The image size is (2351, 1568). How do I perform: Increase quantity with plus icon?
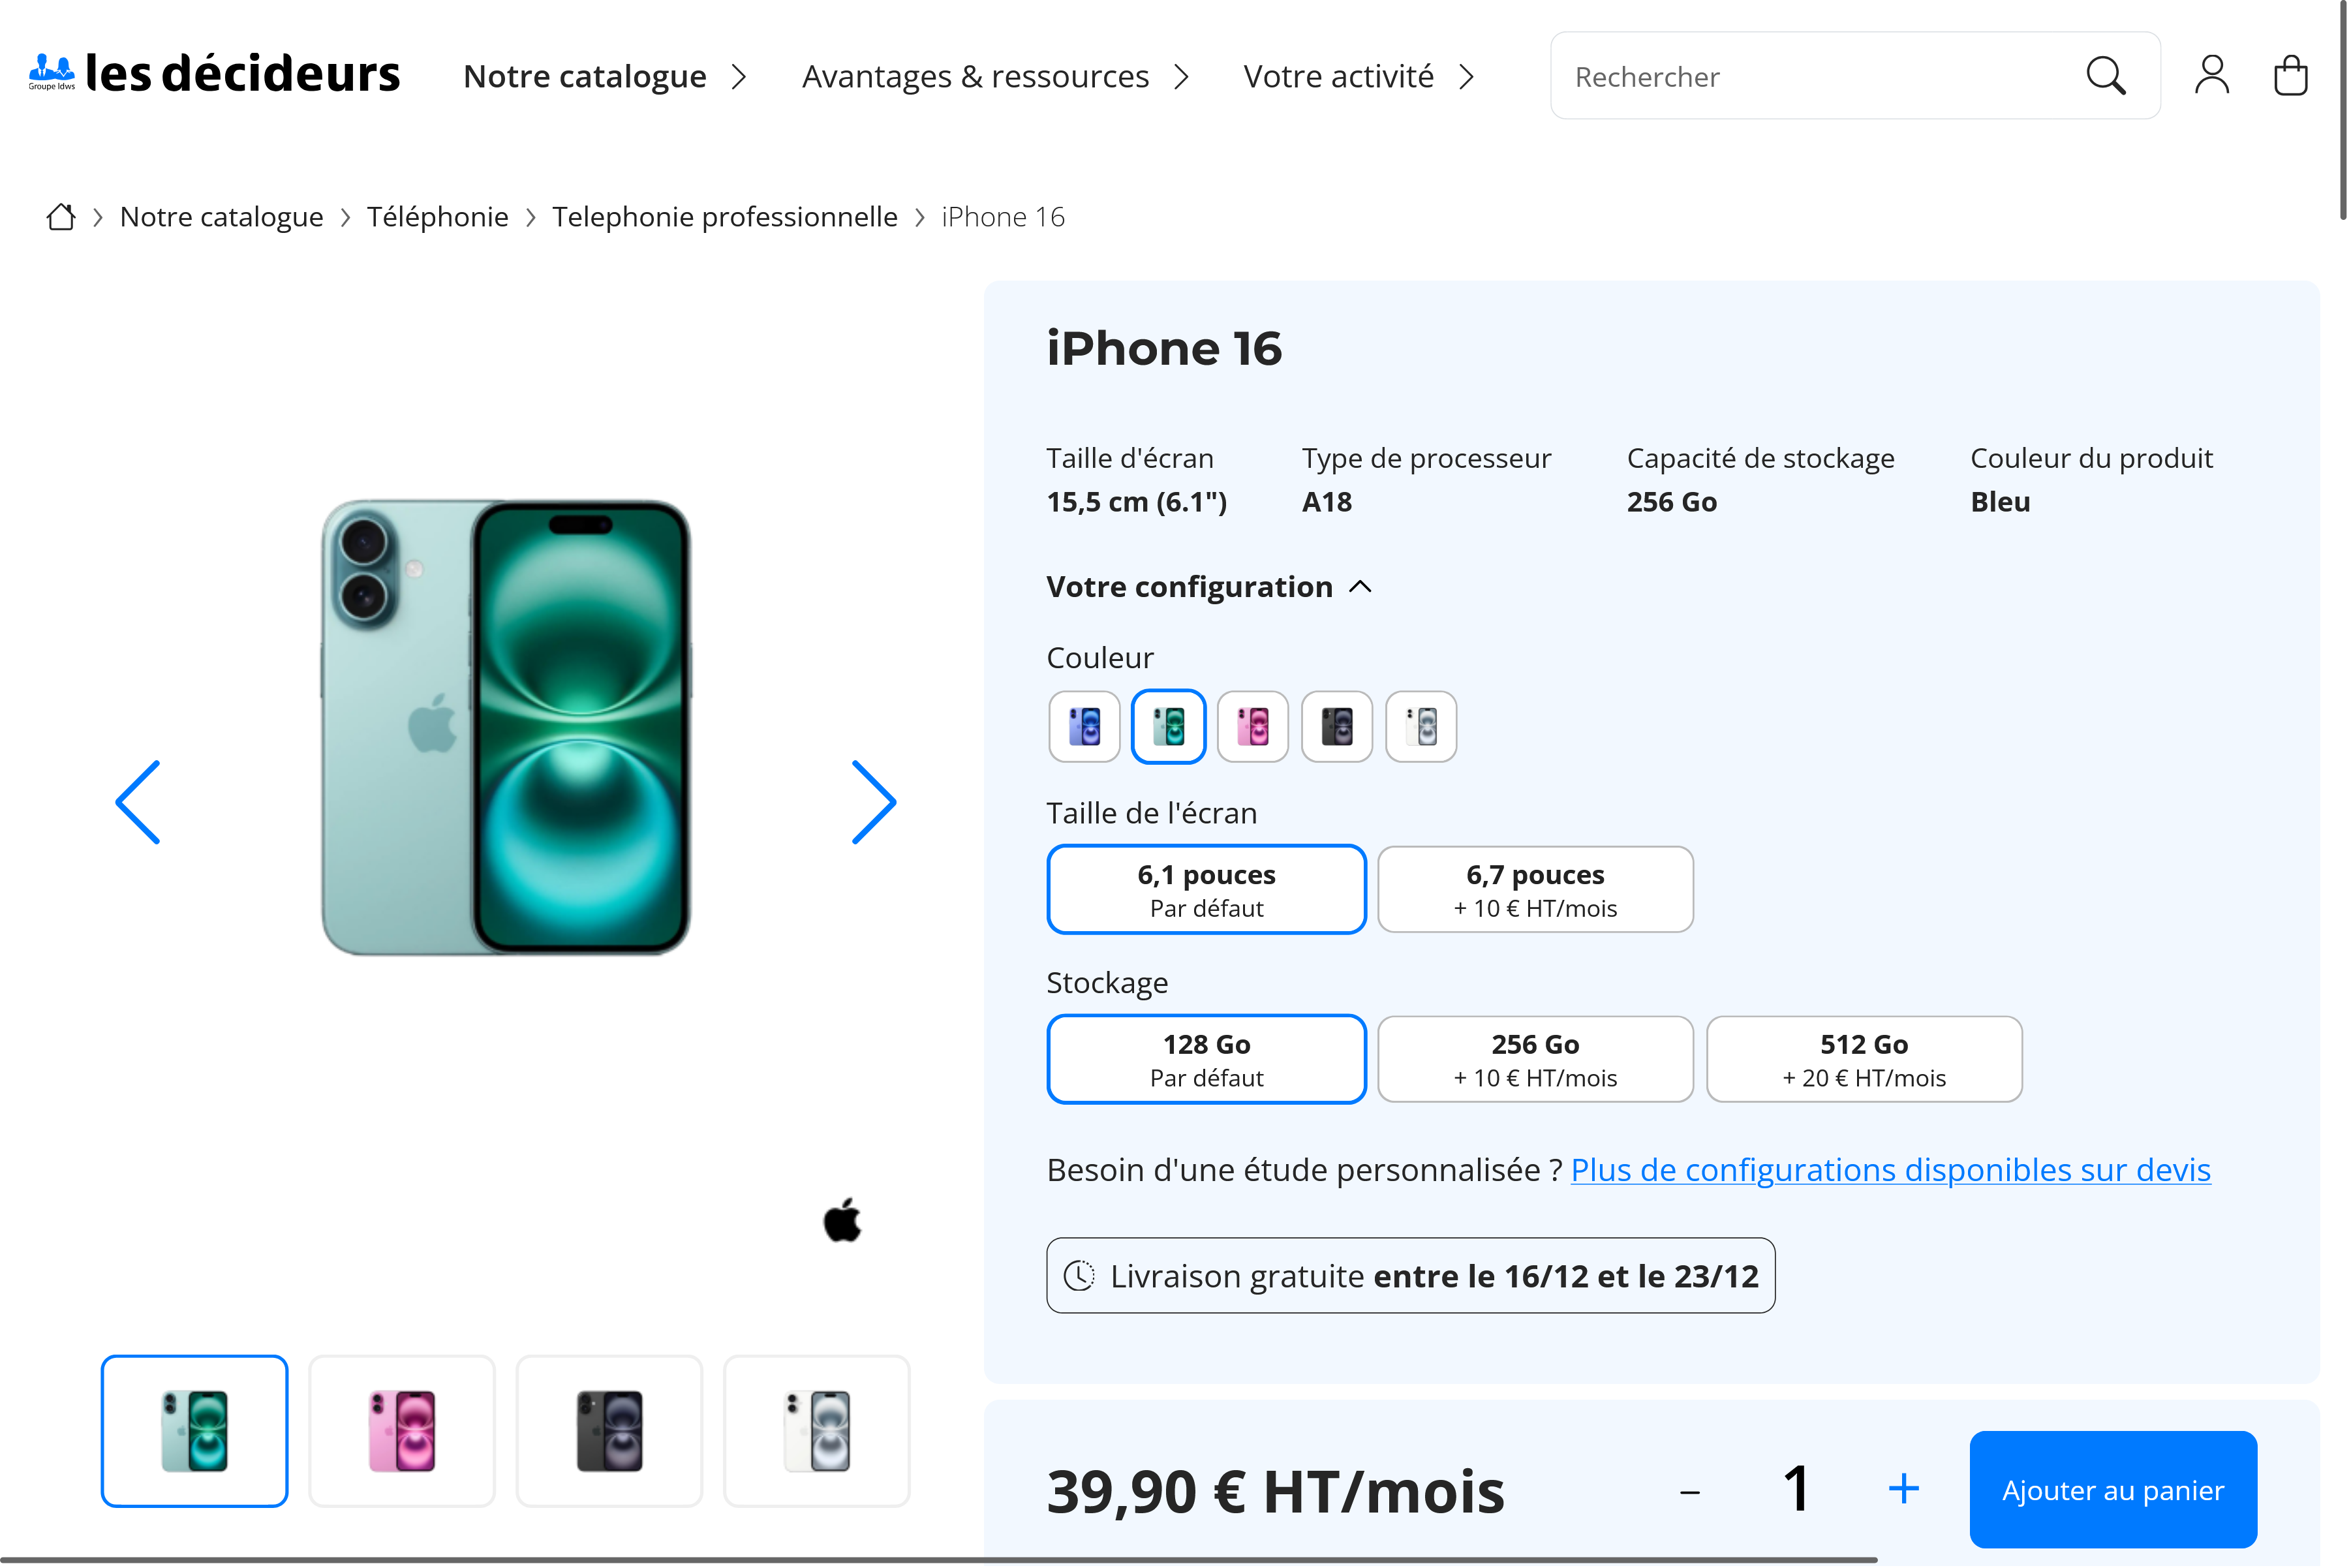click(x=1903, y=1489)
